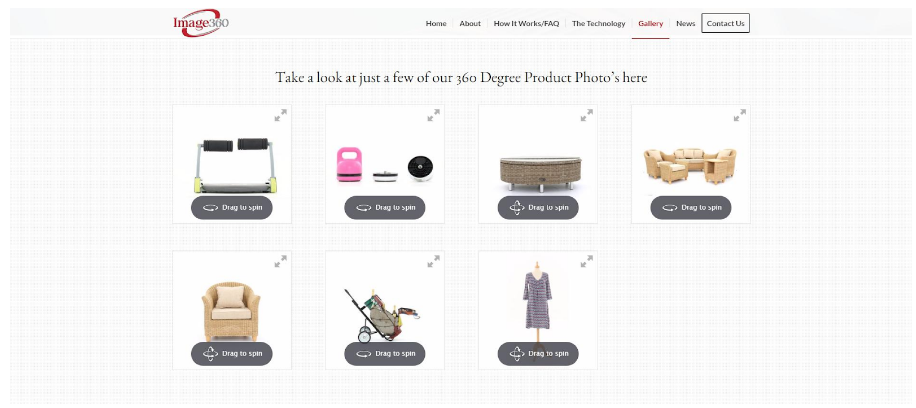
Task: Select the Gallery tab
Action: click(x=650, y=23)
